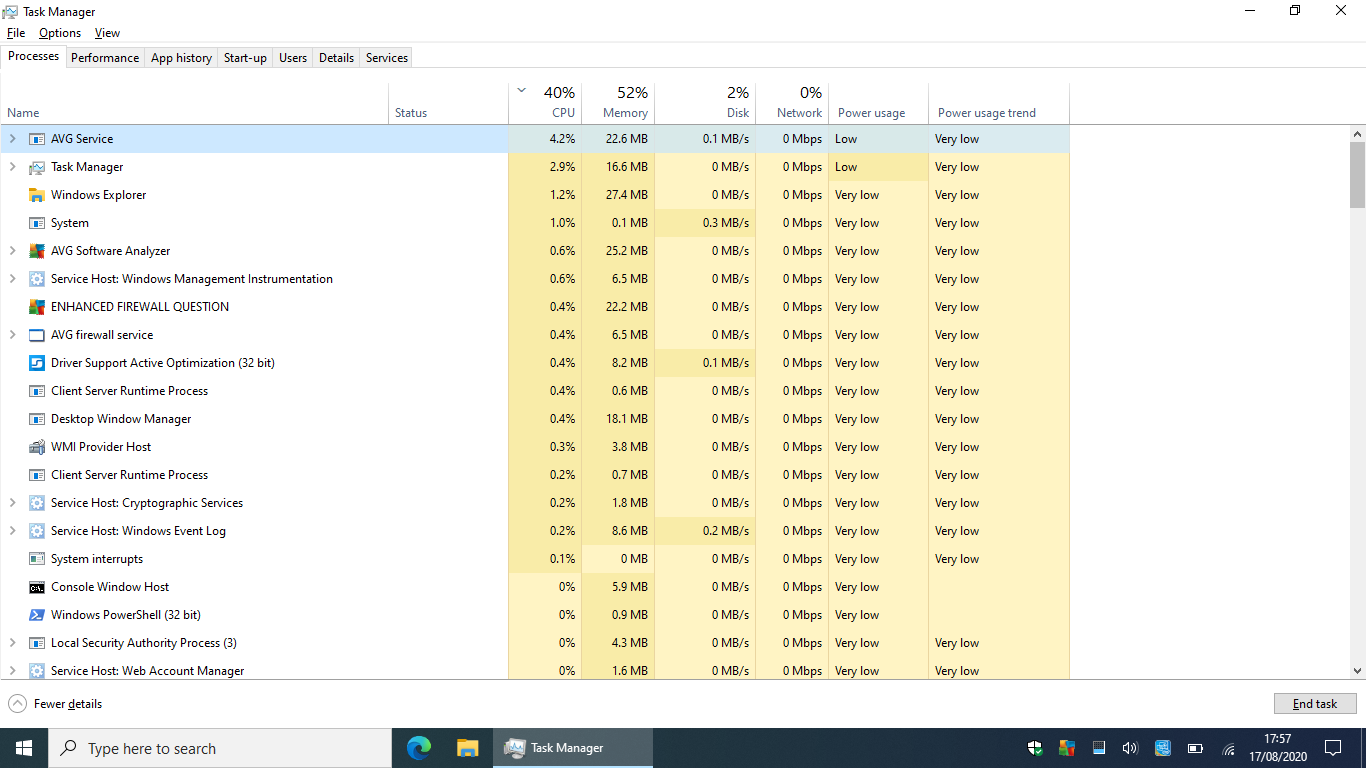This screenshot has width=1366, height=768.
Task: Sort processes by Disk column header
Action: point(705,102)
